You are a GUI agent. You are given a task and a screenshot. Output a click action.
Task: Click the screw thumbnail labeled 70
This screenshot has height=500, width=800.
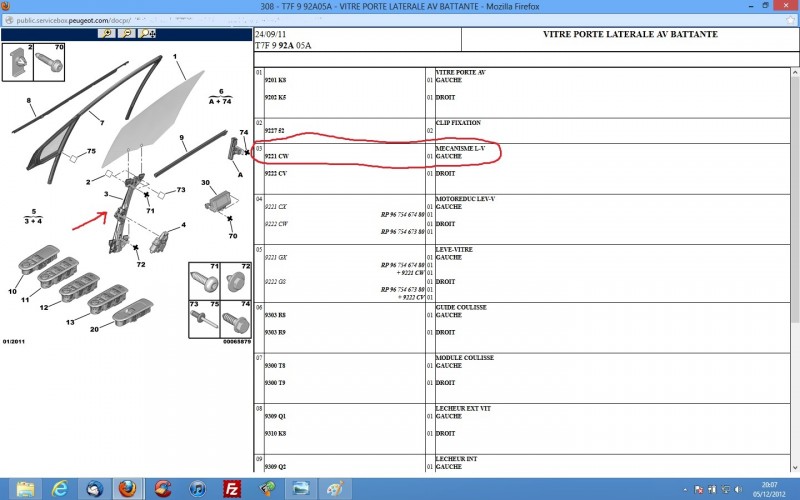(x=50, y=63)
